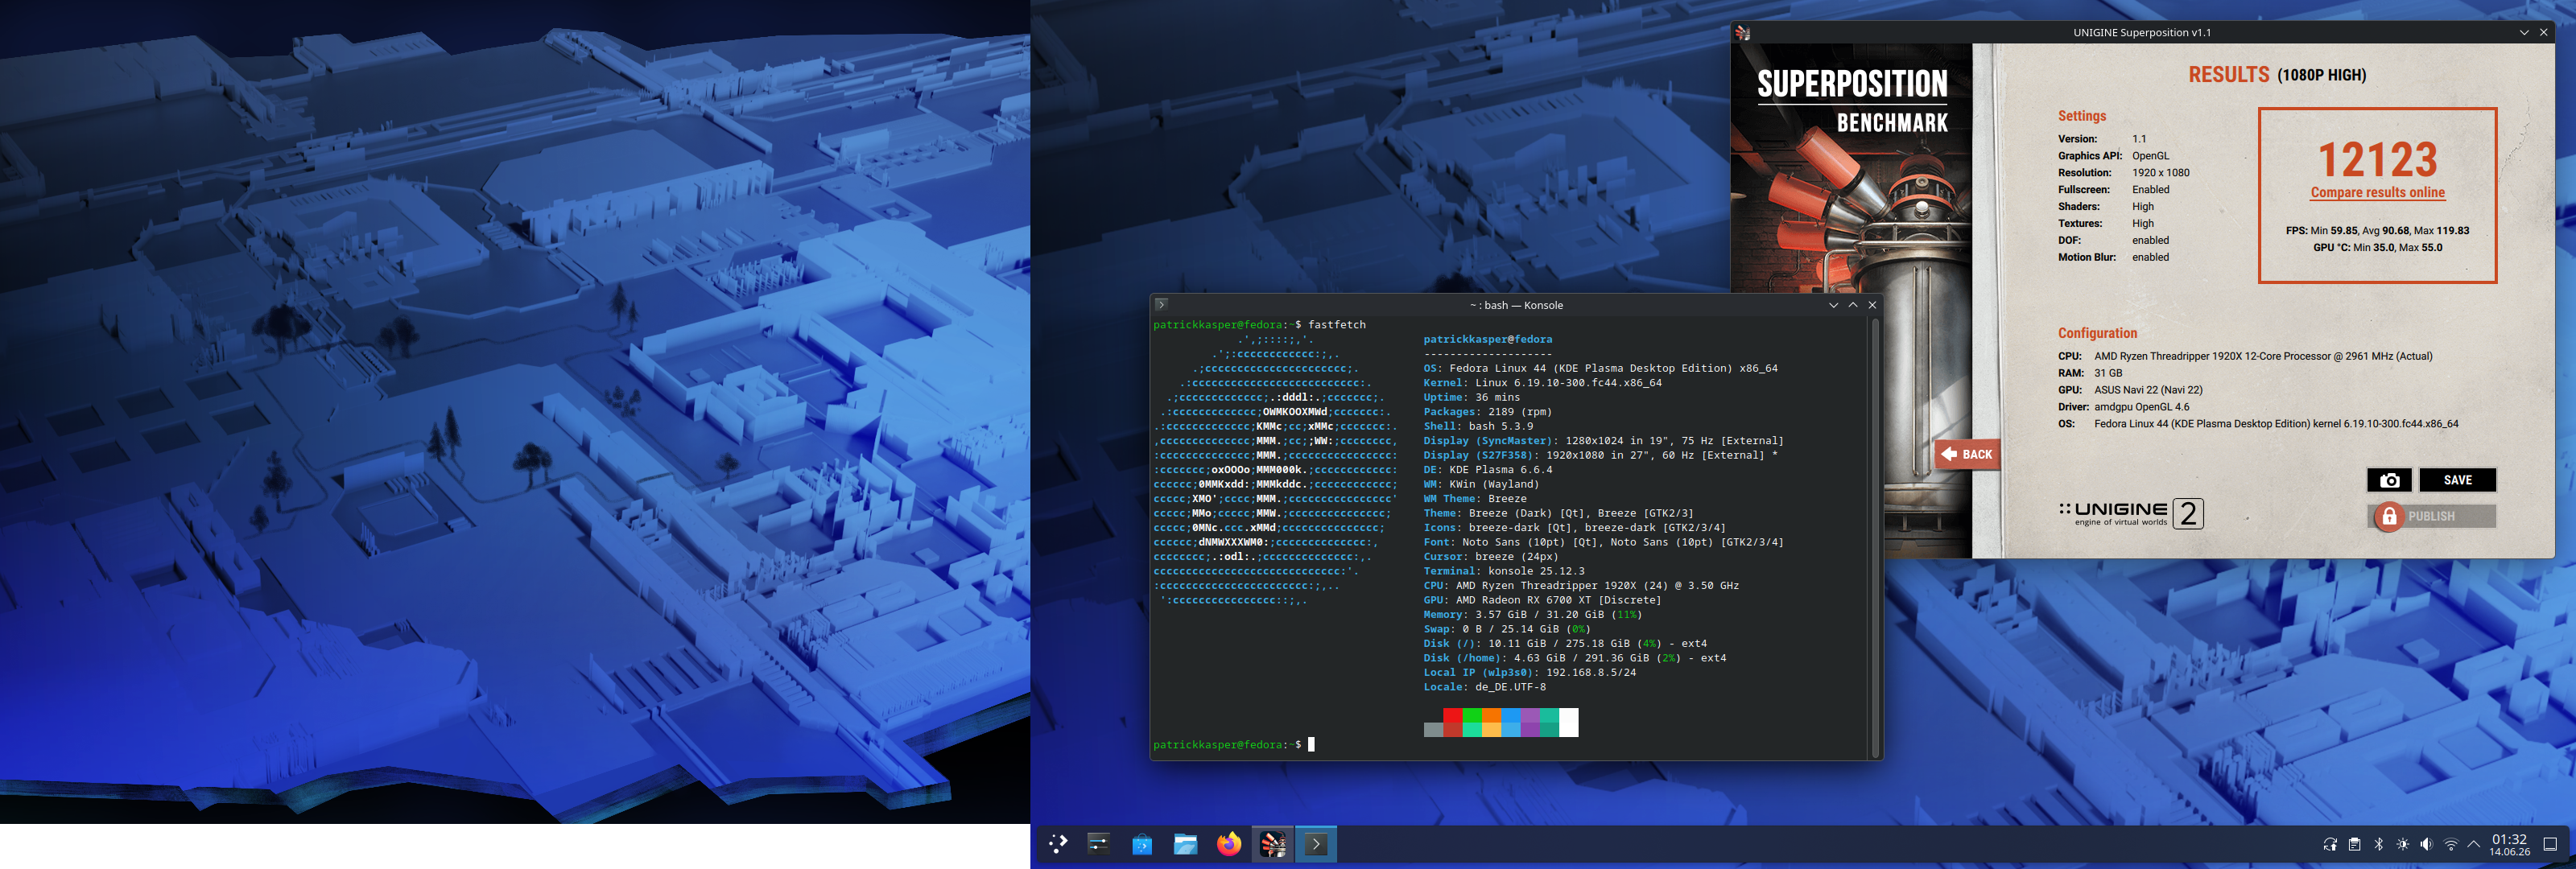Screen dimensions: 2576x869
Task: Click the patrickkasper@fedora header in fastfetch output
Action: point(1487,340)
